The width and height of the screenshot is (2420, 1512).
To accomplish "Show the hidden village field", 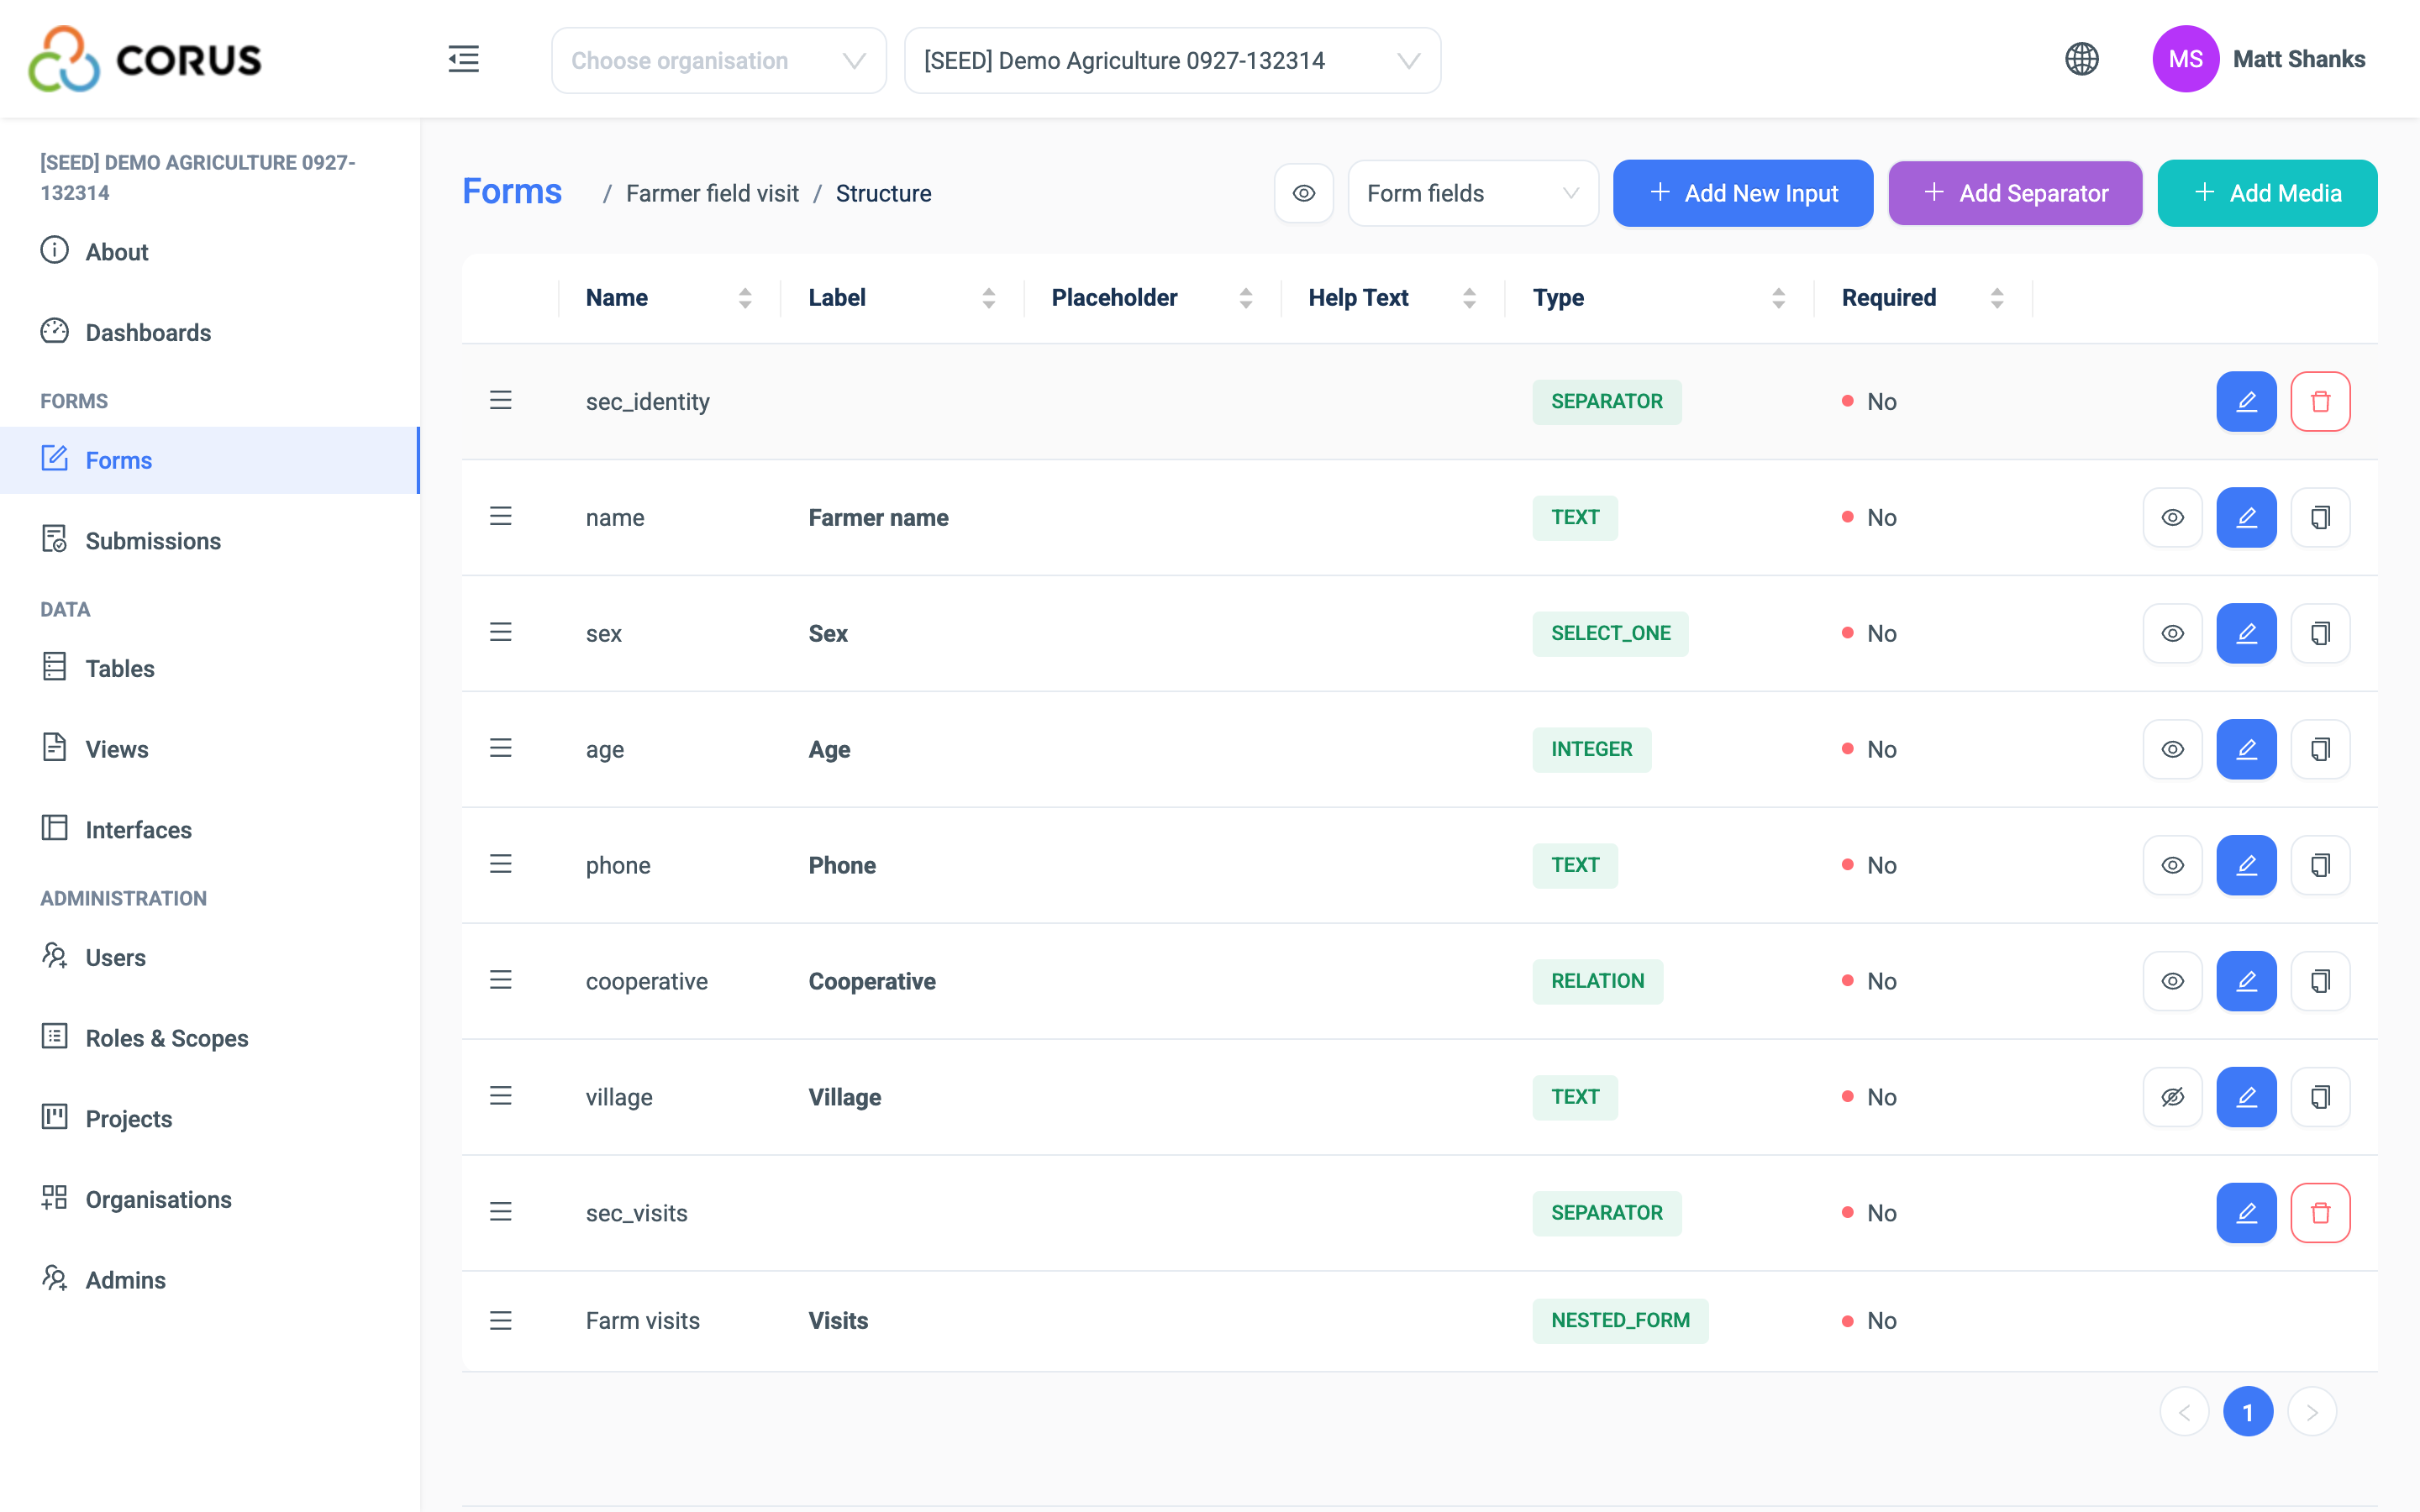I will [2172, 1097].
